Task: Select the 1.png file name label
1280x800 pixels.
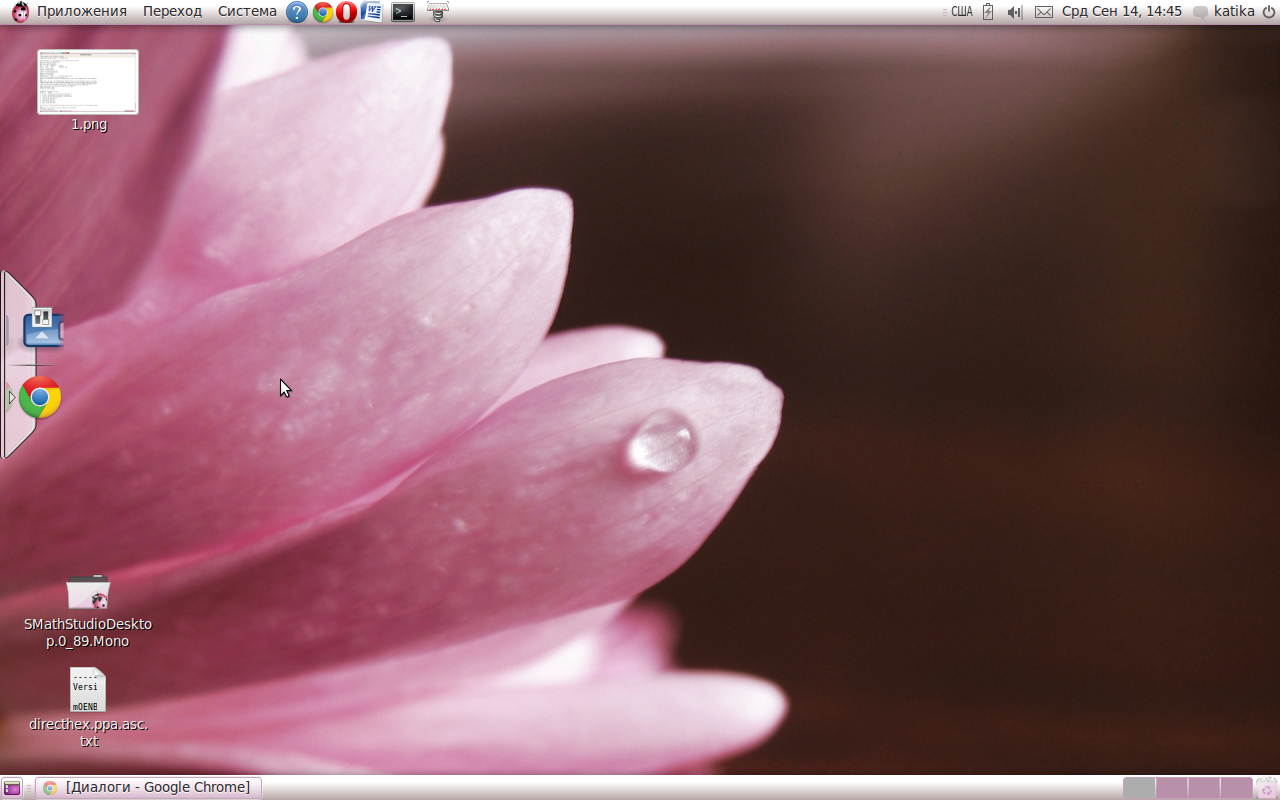Action: coord(89,125)
